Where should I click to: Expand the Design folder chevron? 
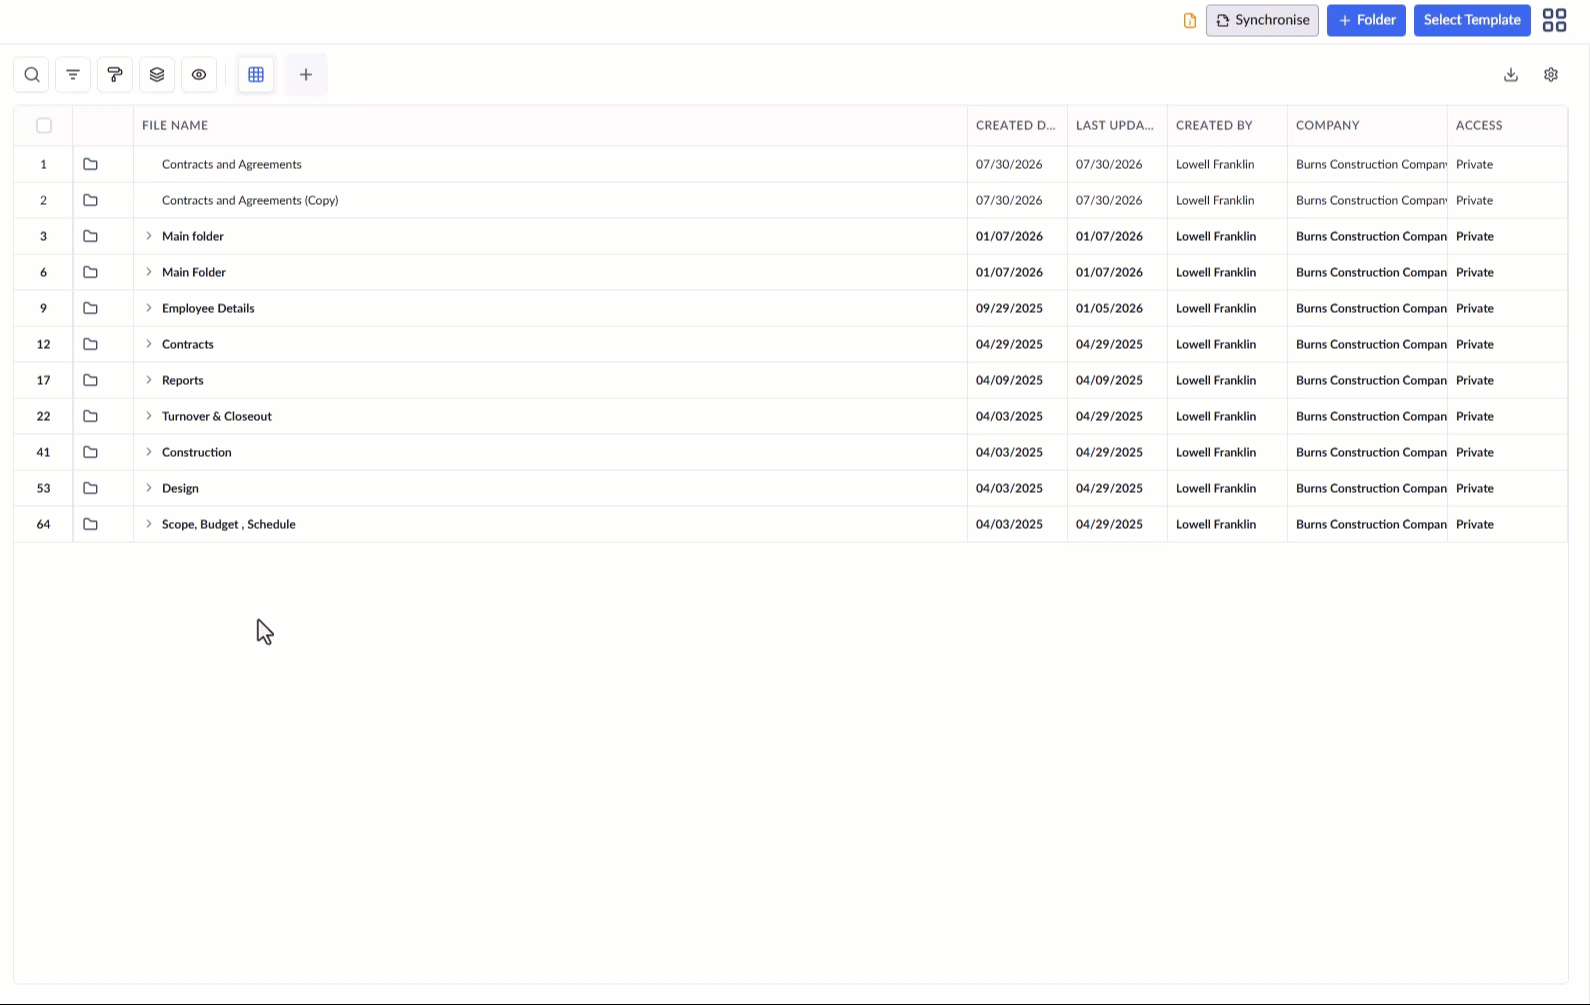[x=149, y=488]
